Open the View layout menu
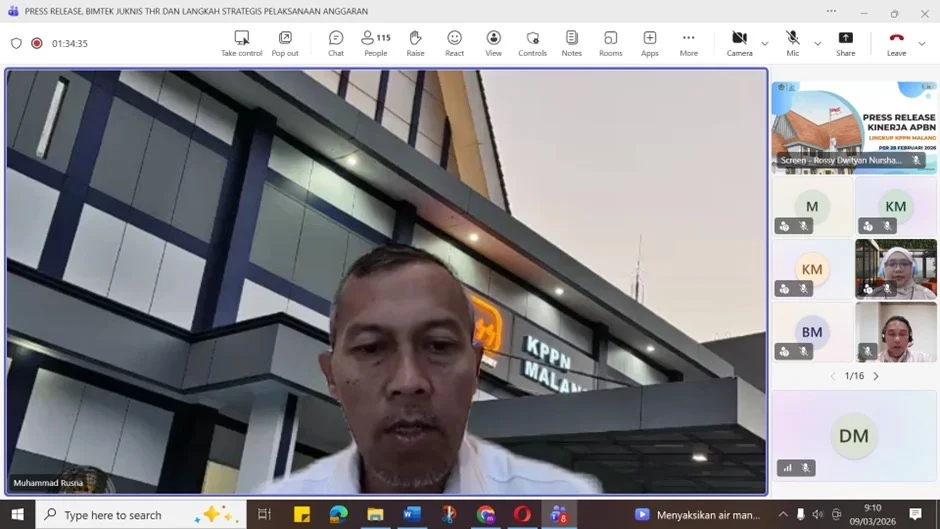This screenshot has height=529, width=940. (493, 43)
